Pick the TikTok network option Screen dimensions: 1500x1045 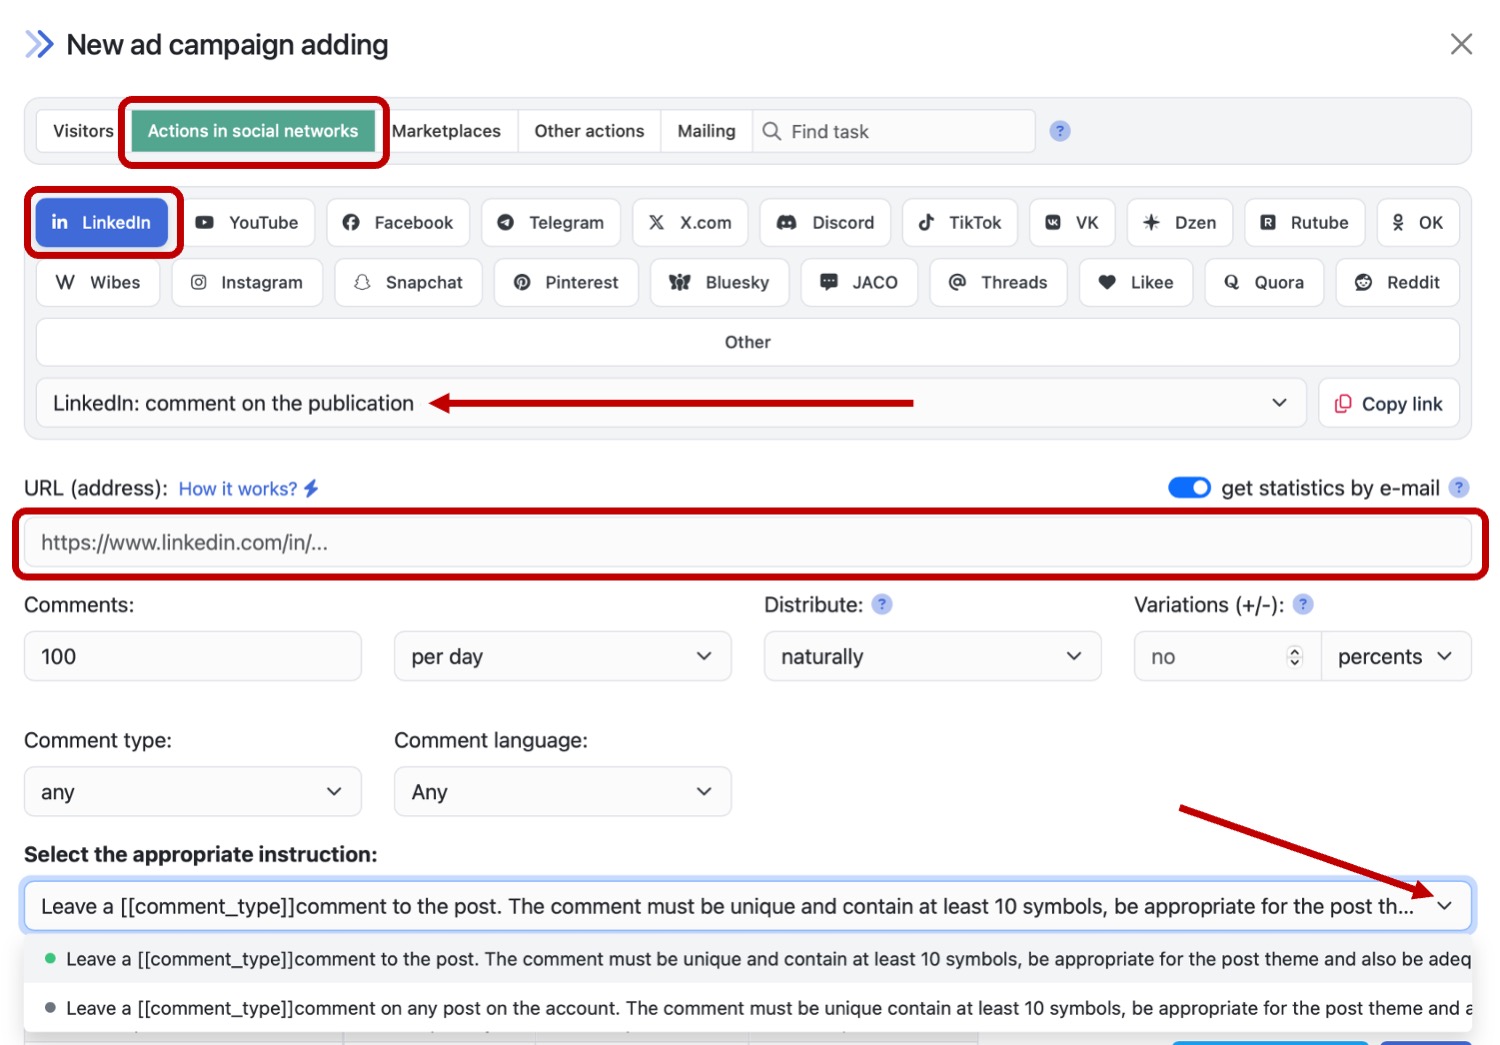959,222
